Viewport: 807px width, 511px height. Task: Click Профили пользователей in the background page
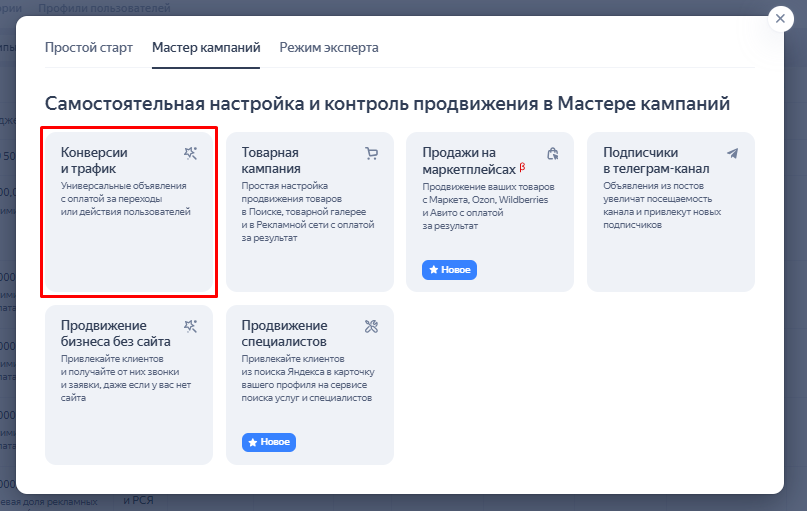pos(104,8)
